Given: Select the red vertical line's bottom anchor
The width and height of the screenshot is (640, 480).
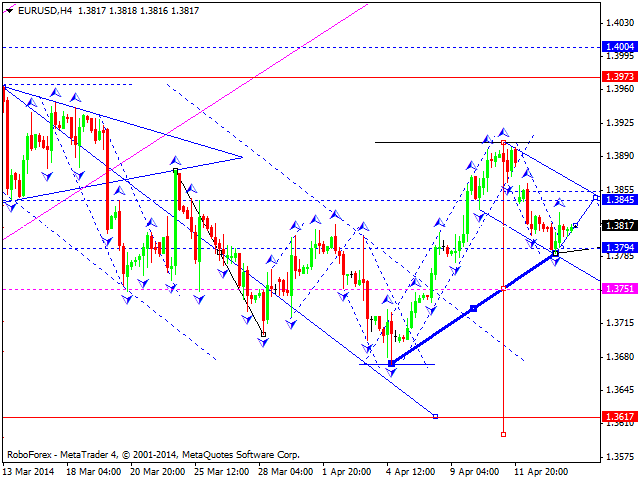Looking at the screenshot, I should click(503, 434).
